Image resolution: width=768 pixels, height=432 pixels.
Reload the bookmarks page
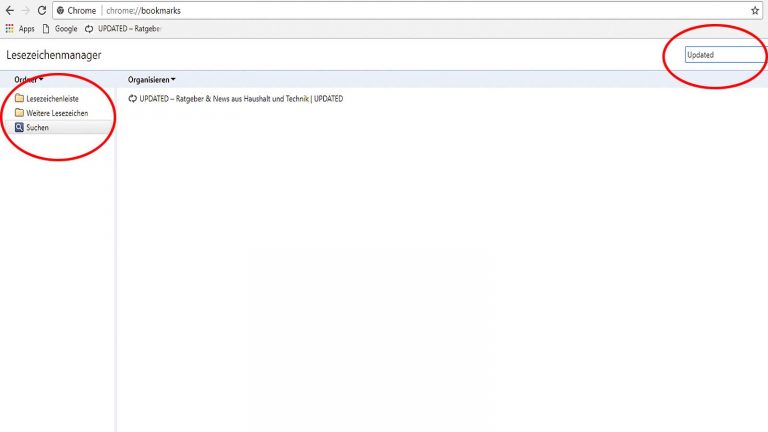pyautogui.click(x=42, y=10)
